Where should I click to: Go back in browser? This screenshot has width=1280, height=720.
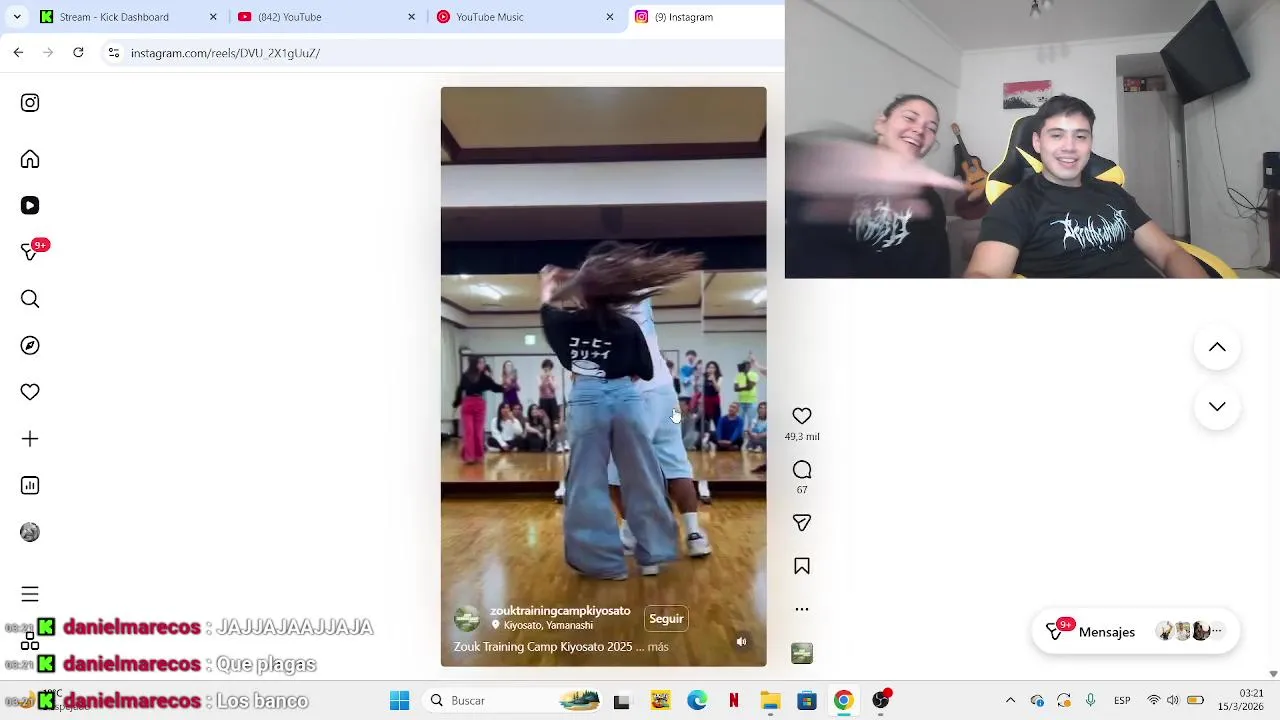(18, 53)
